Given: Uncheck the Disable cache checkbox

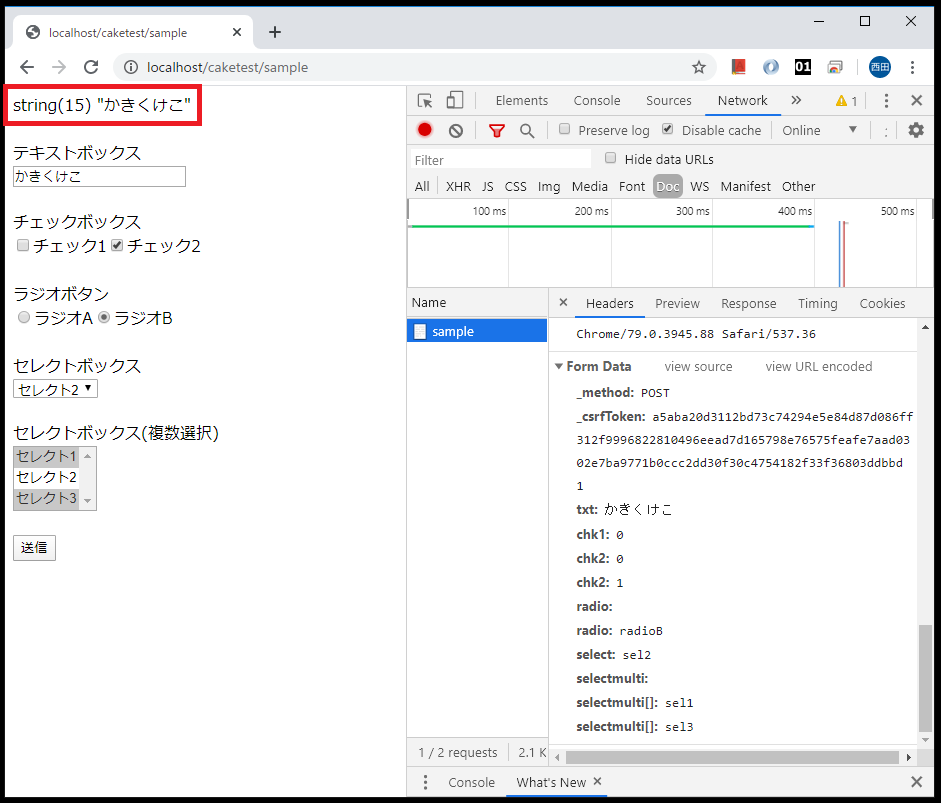Looking at the screenshot, I should click(x=668, y=130).
